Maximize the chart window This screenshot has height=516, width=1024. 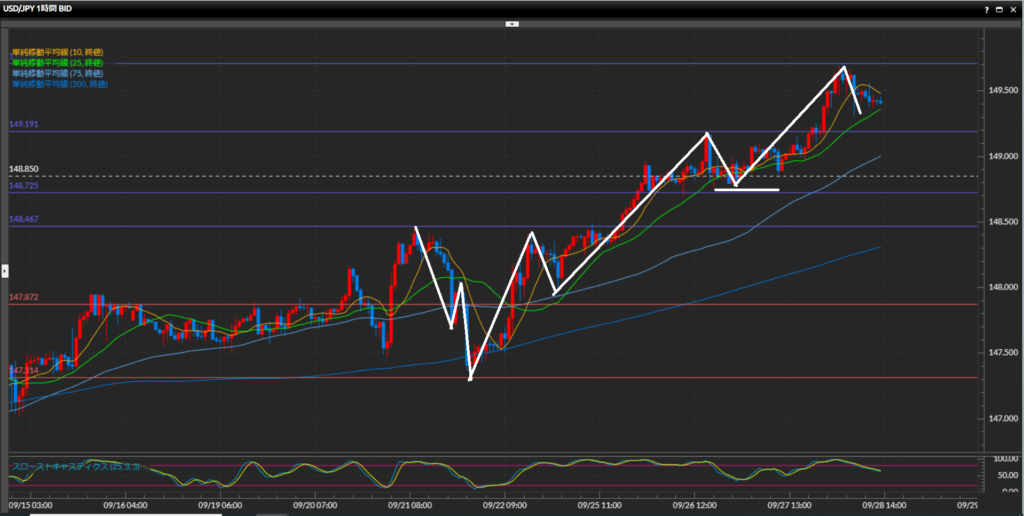point(1000,8)
